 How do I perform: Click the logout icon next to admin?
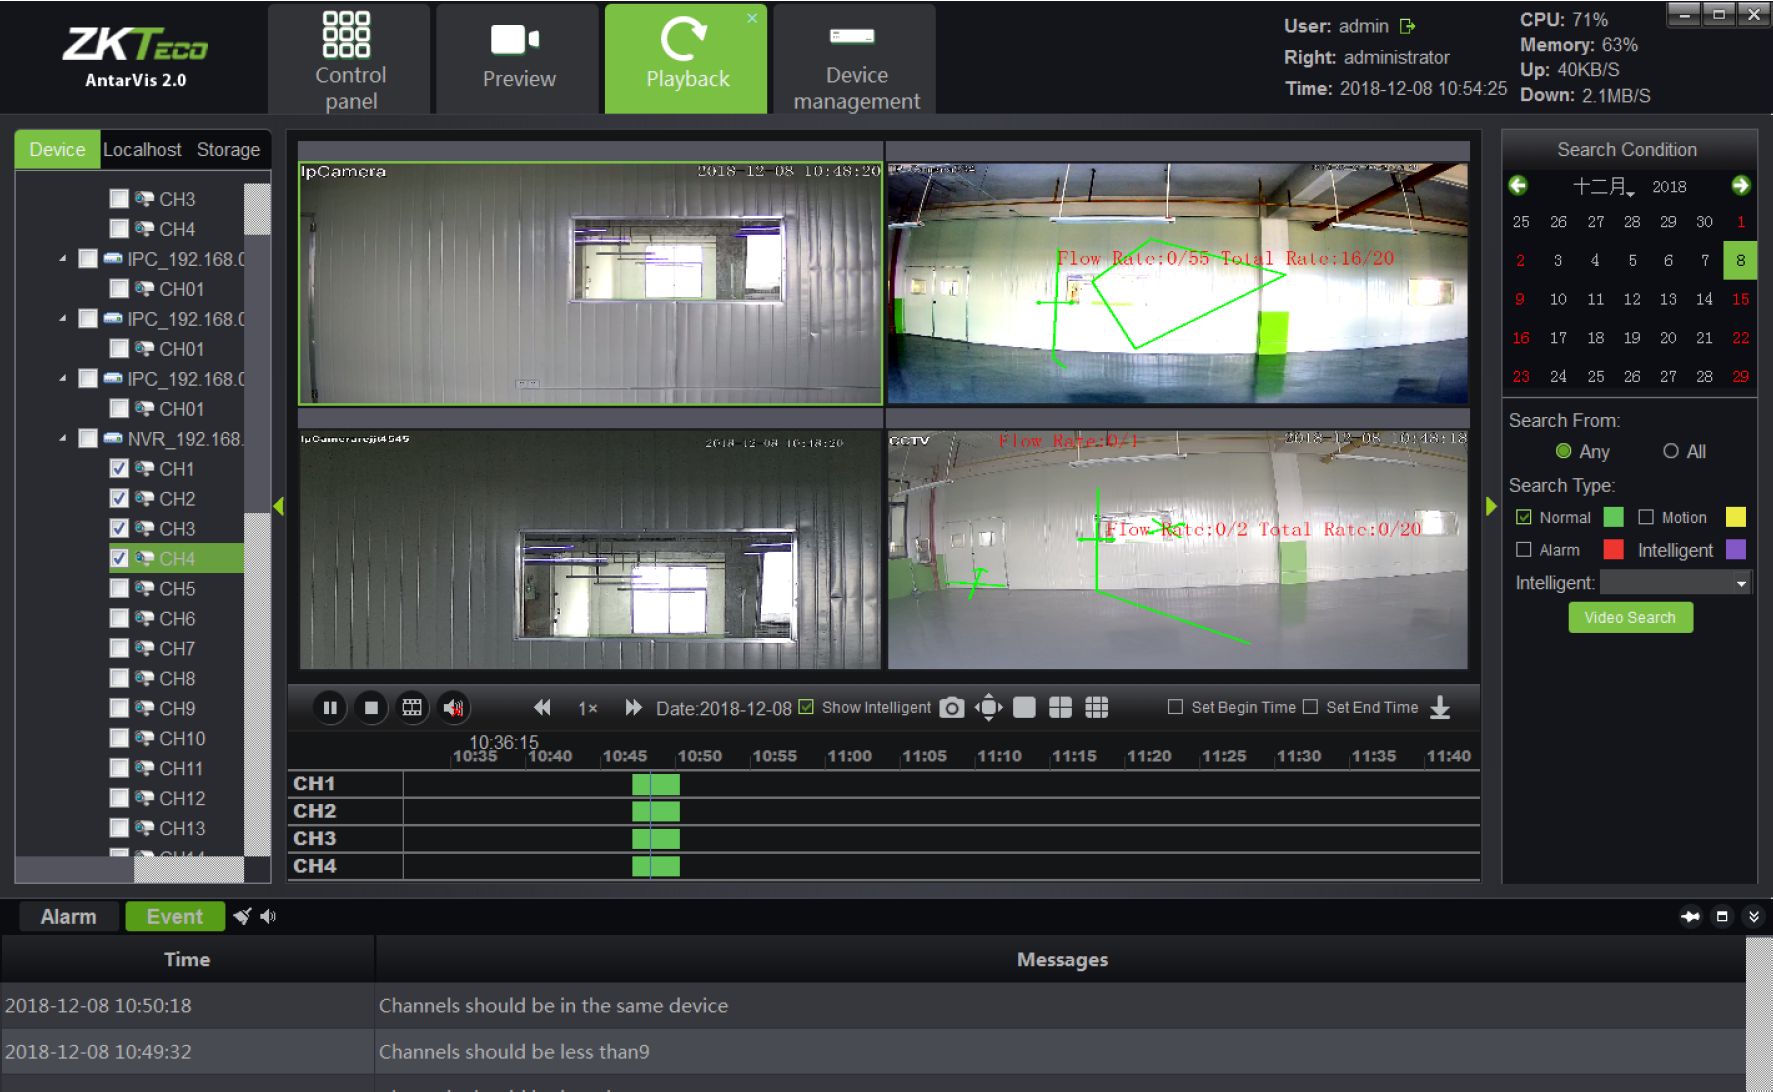(1408, 26)
